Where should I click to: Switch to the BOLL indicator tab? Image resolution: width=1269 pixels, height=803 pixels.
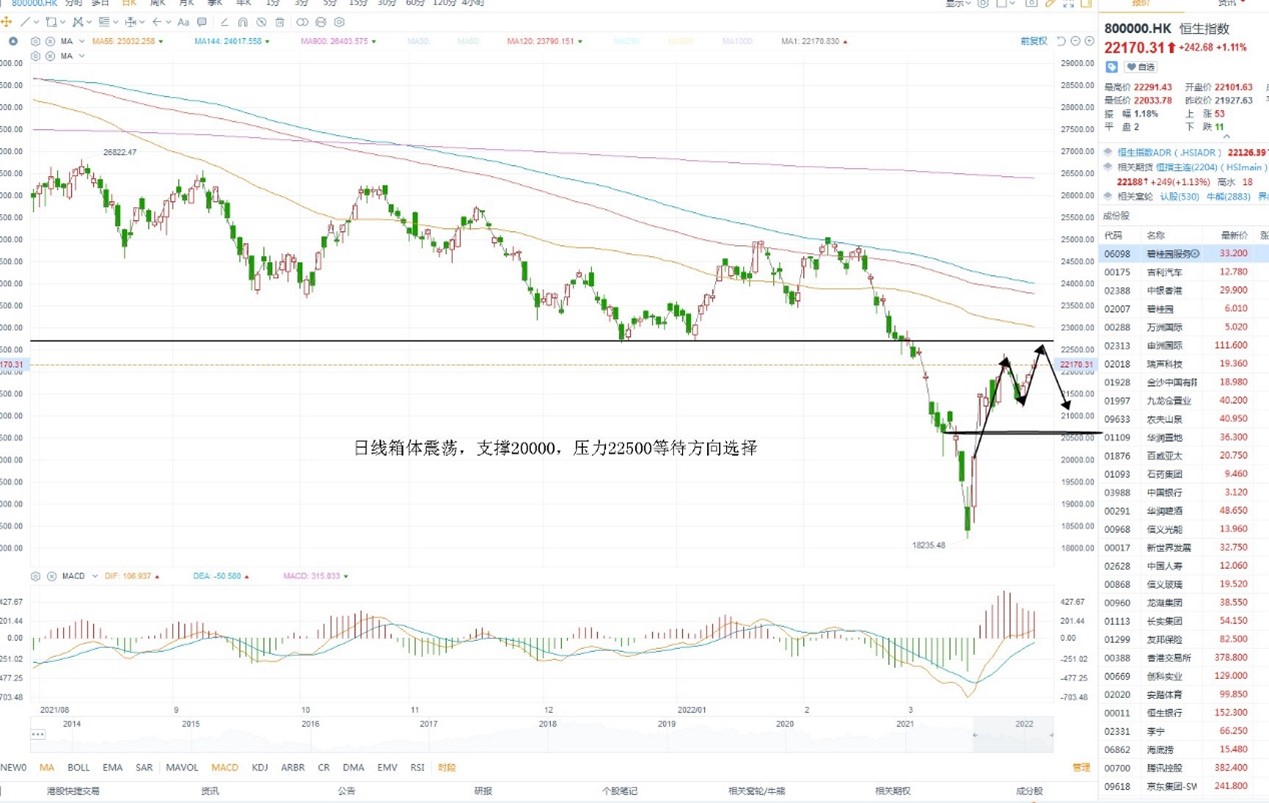79,767
